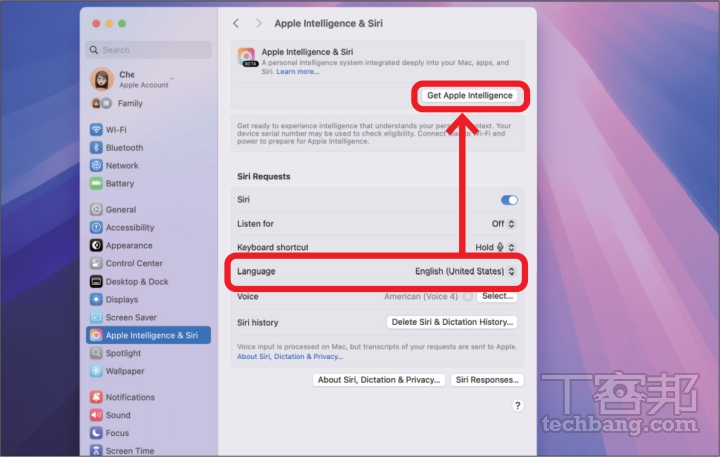Click the Desktop & Dock icon
Image resolution: width=720 pixels, height=457 pixels.
(96, 282)
